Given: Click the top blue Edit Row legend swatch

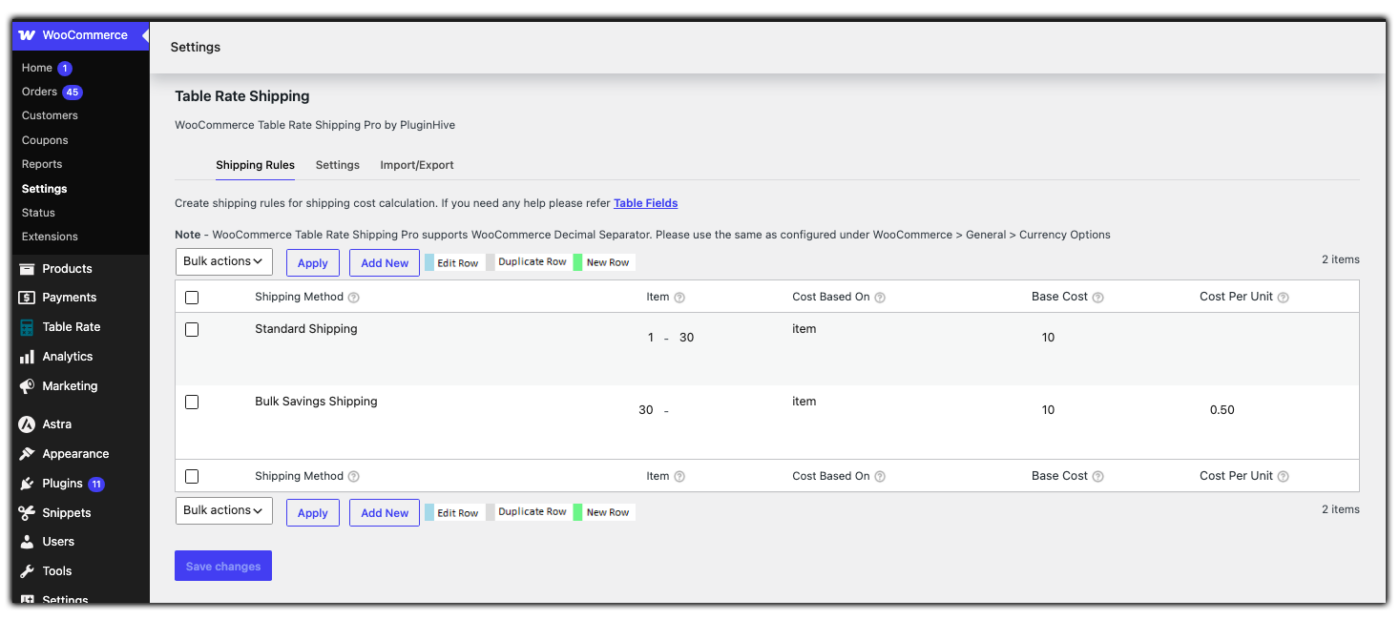Looking at the screenshot, I should tap(429, 263).
